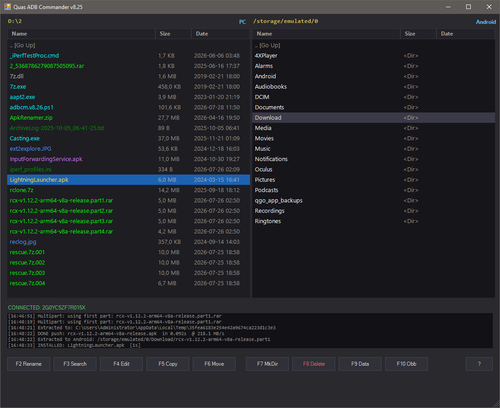Copy selection with F5 Copy button
Screen dimensions: 500x408
168,364
